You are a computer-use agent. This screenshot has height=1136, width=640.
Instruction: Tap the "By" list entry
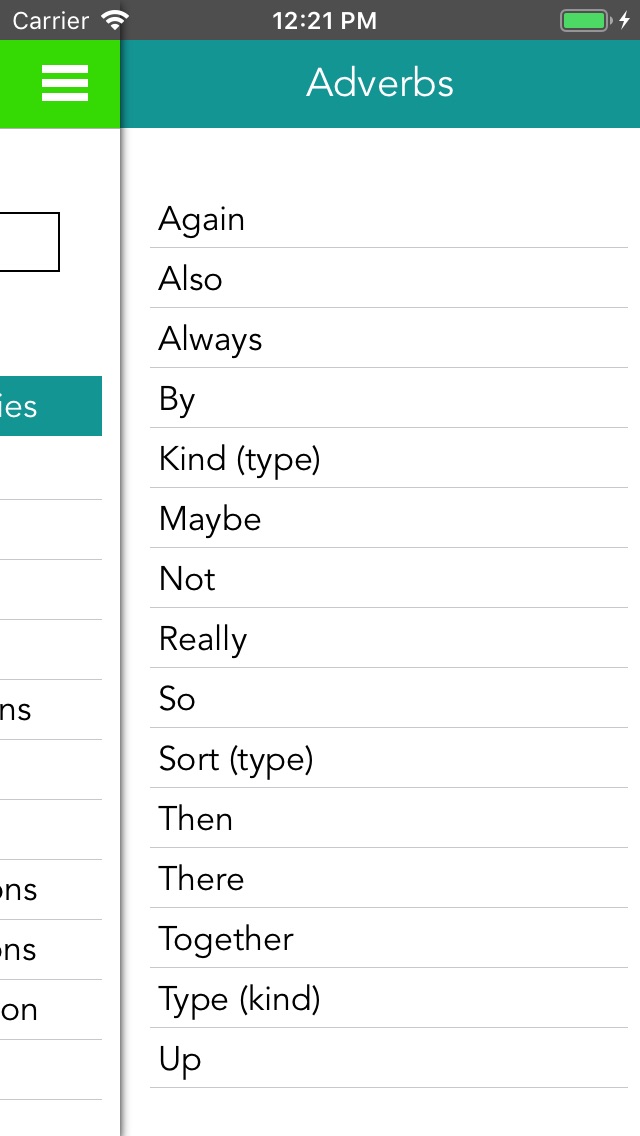[388, 398]
